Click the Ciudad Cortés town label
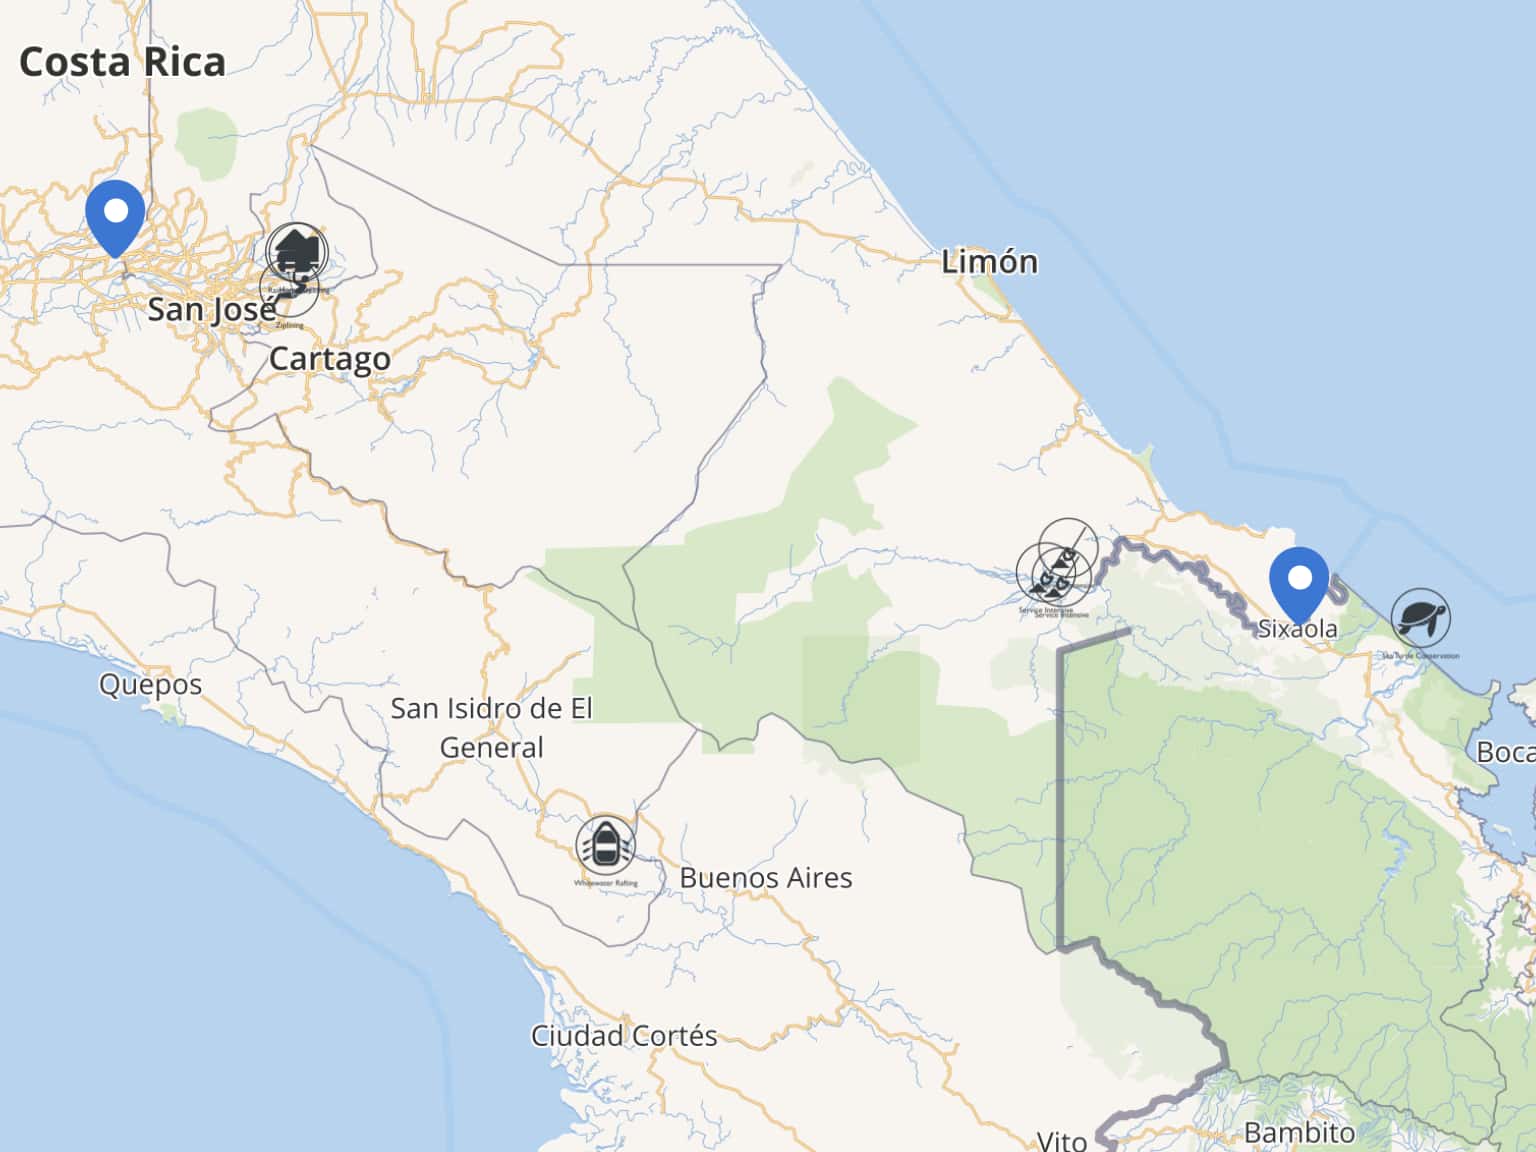The image size is (1536, 1152). [624, 1036]
